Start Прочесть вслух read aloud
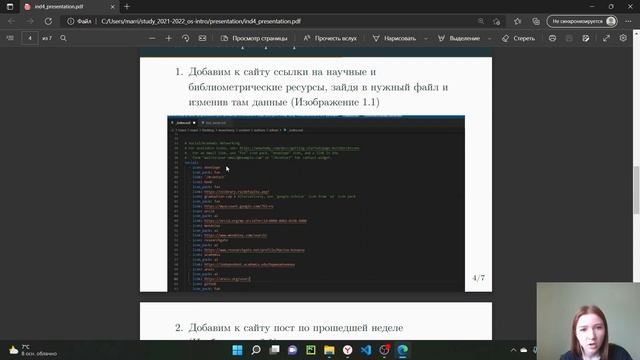 click(330, 38)
